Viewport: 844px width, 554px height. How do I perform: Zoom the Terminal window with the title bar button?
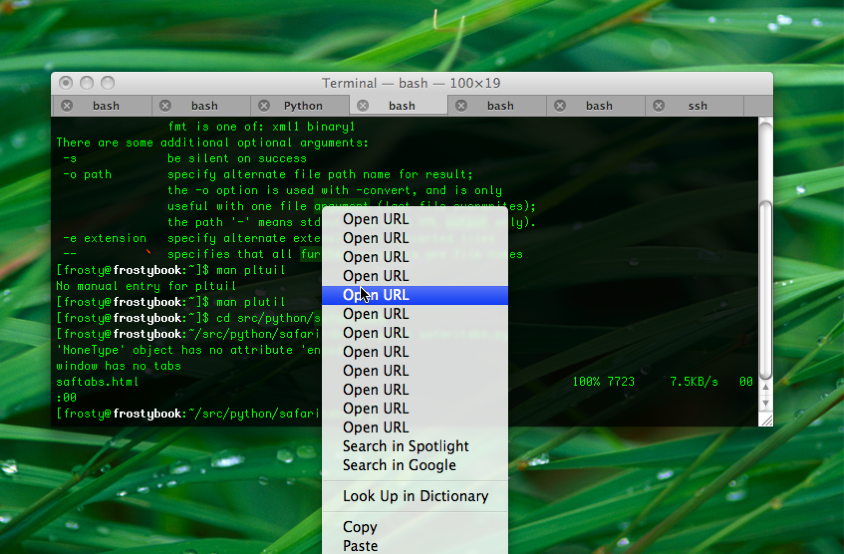coord(108,83)
